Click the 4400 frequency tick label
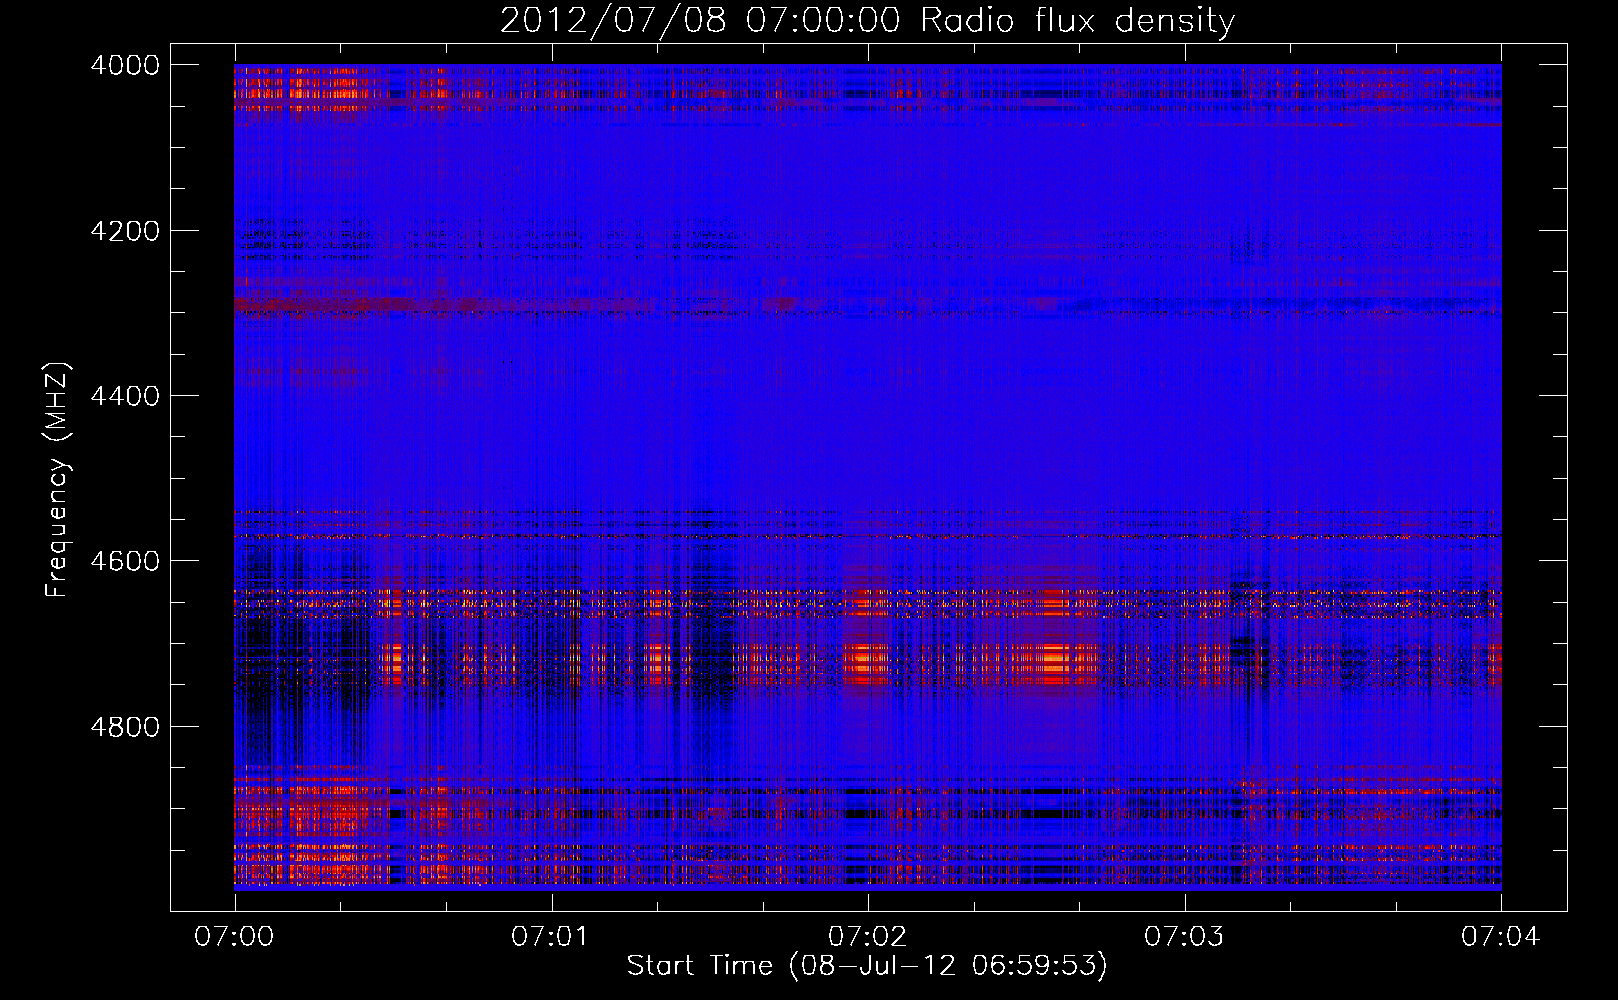Image resolution: width=1618 pixels, height=1000 pixels. coord(125,396)
